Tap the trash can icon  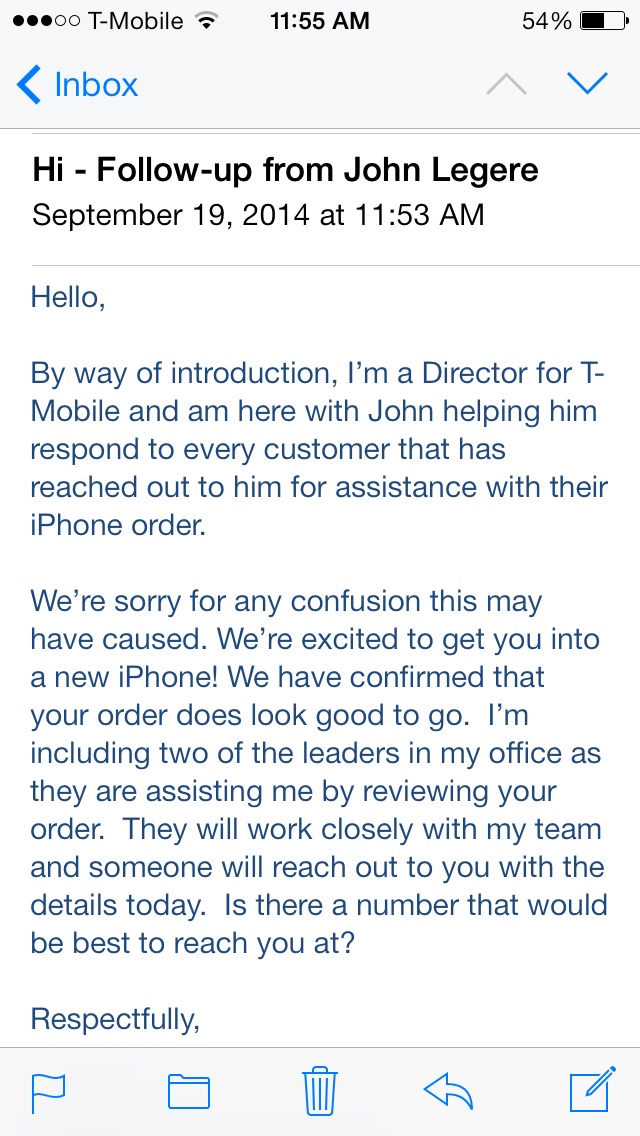[320, 1090]
